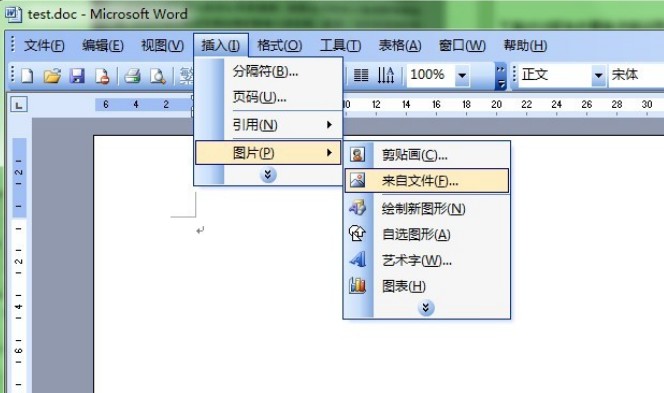The height and width of the screenshot is (393, 664).
Task: Click the Columns icon in toolbar
Action: (361, 75)
